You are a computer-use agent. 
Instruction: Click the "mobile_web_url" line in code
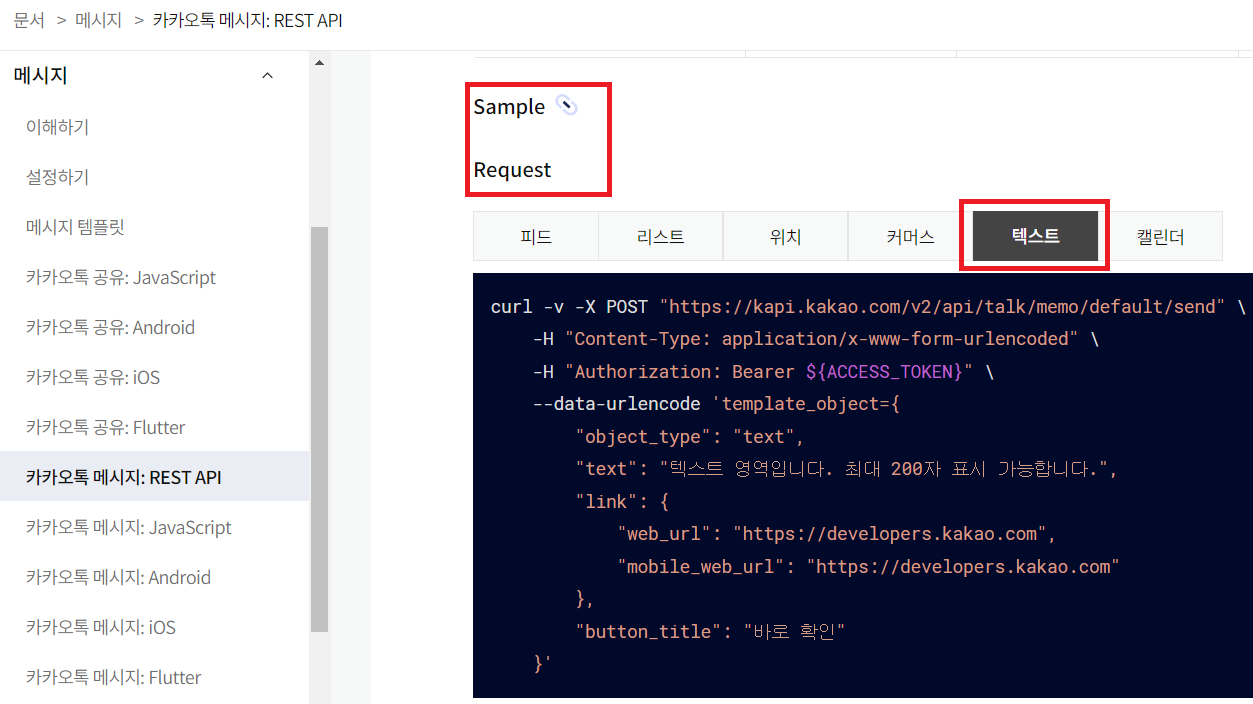pos(868,566)
